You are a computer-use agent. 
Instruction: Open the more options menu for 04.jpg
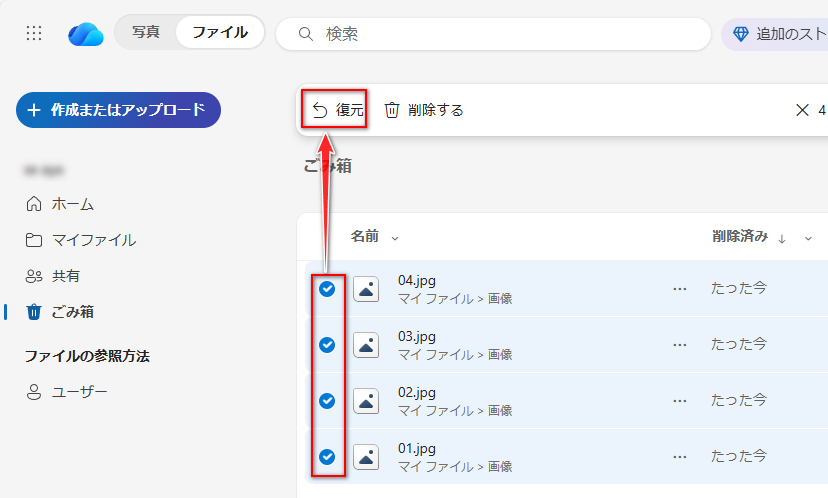click(680, 289)
